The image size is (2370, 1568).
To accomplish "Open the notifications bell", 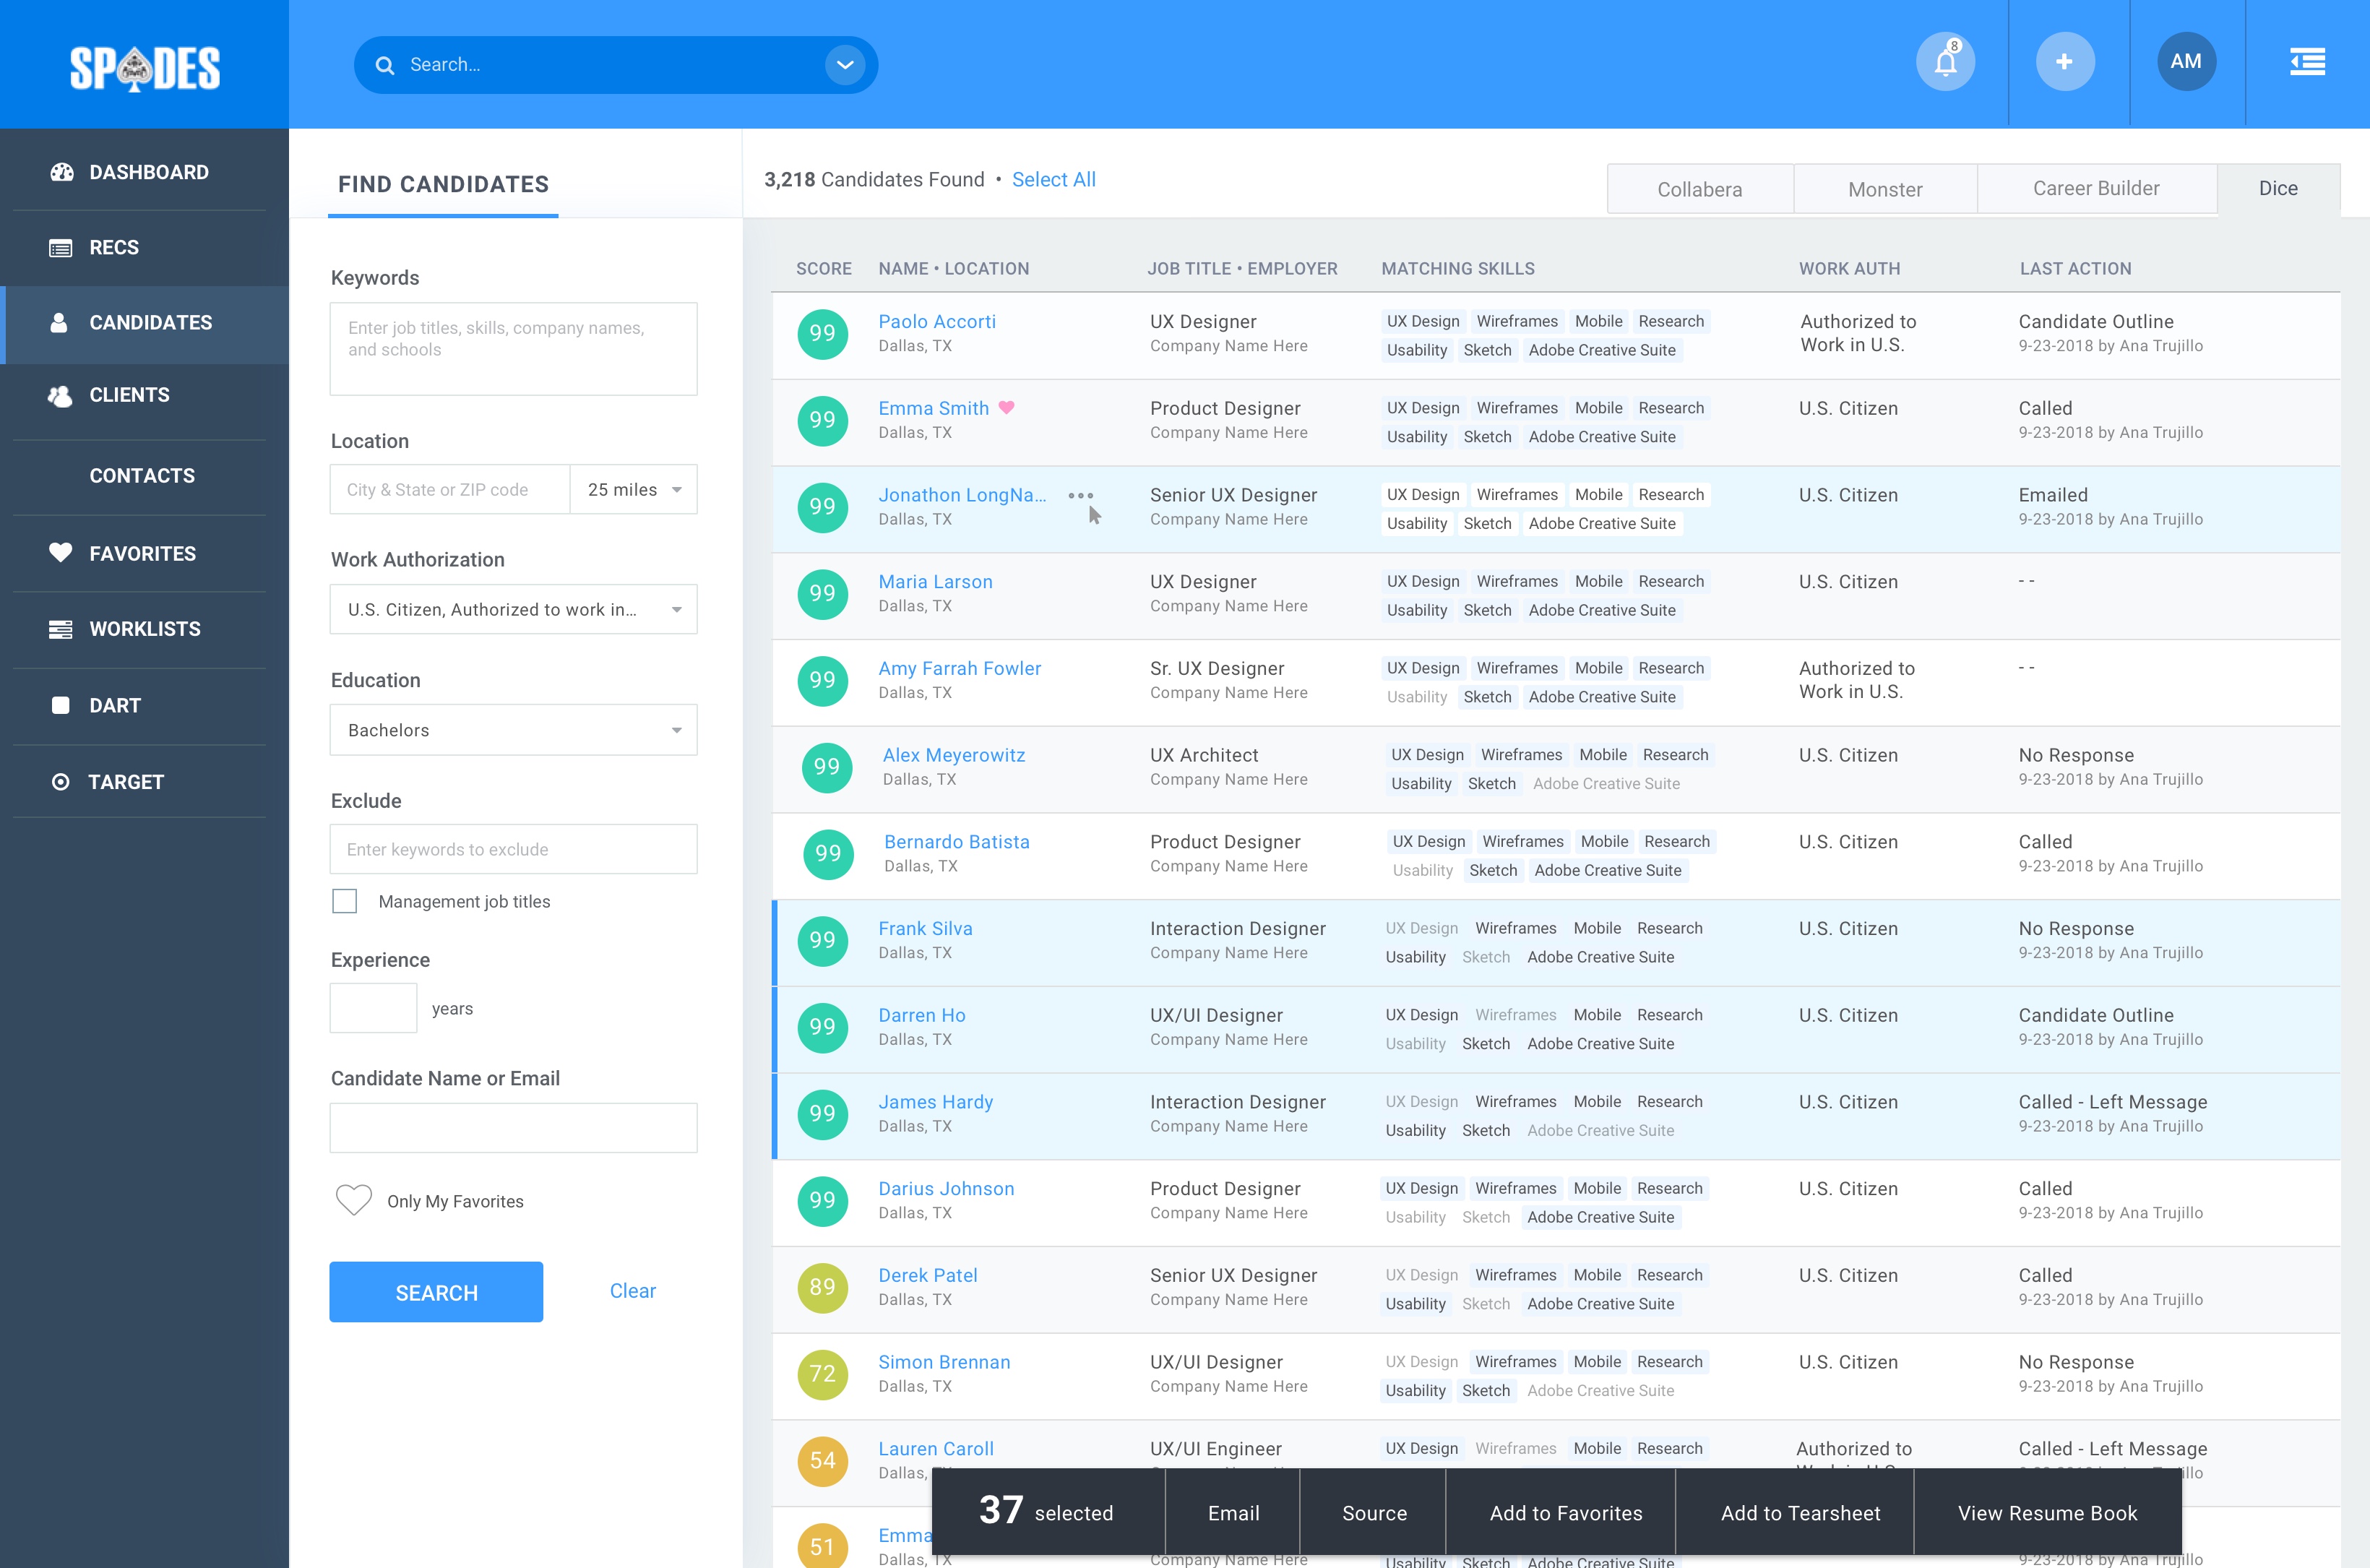I will (x=1944, y=61).
